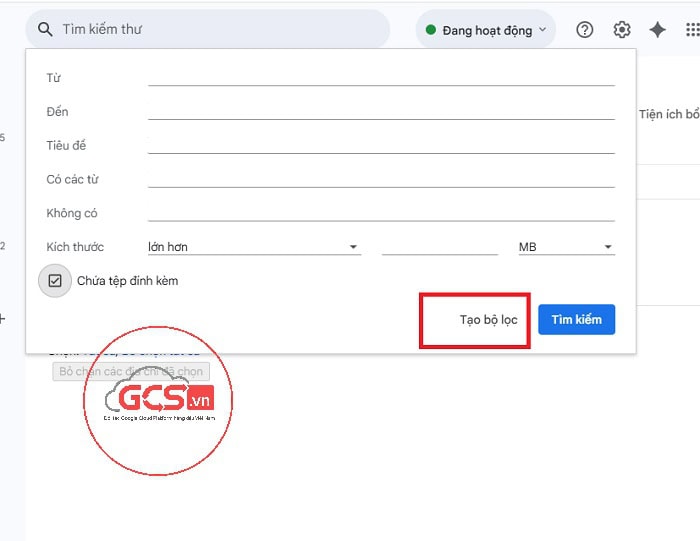Click the 'Có các từ' input field

(381, 179)
